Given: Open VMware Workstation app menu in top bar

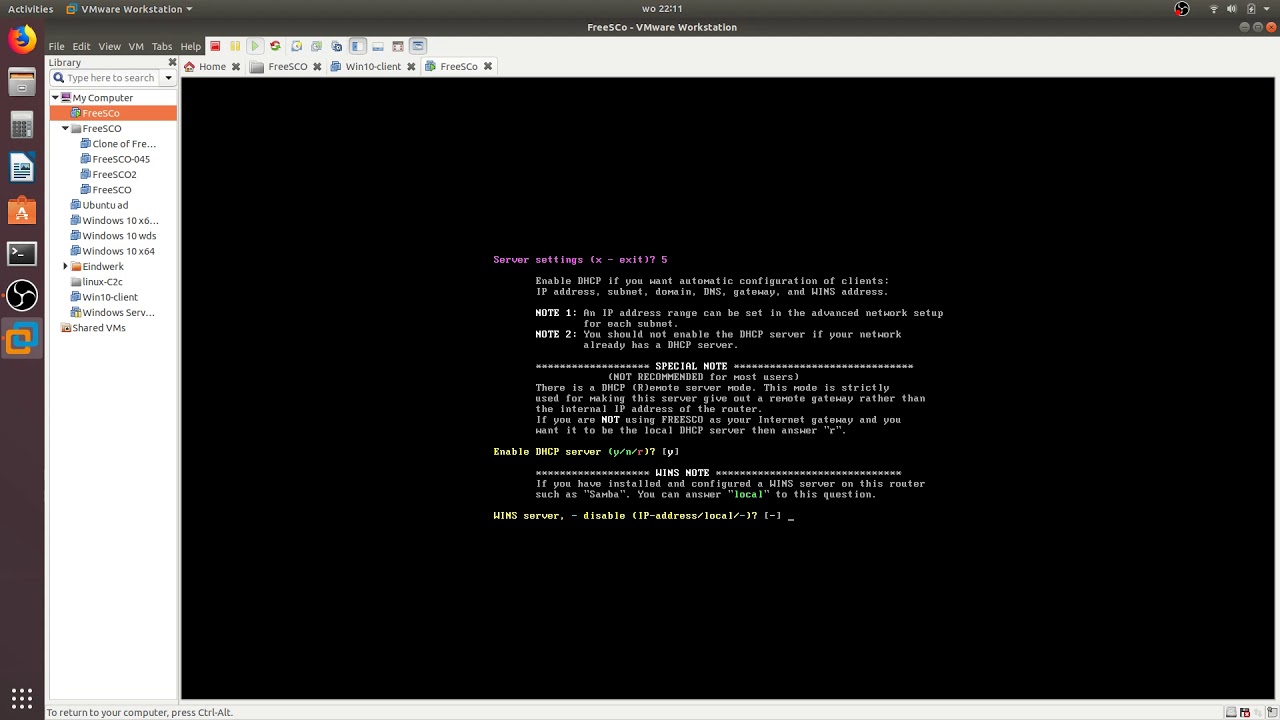Looking at the screenshot, I should 129,9.
